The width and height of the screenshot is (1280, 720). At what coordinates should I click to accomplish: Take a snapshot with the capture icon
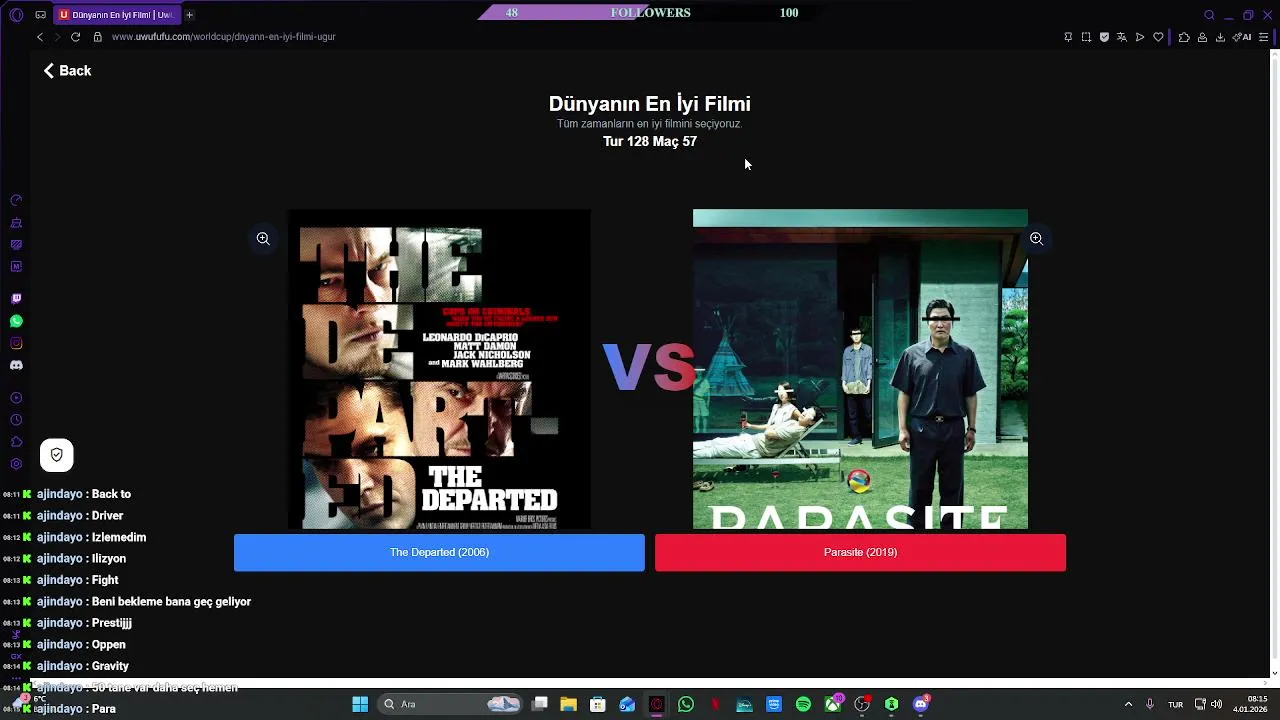(x=1086, y=37)
